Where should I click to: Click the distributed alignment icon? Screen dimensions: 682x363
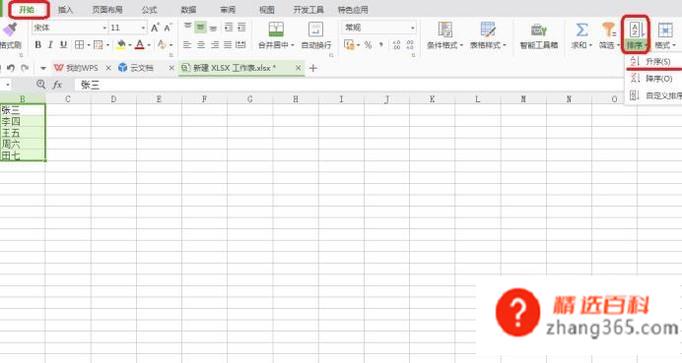pos(241,45)
